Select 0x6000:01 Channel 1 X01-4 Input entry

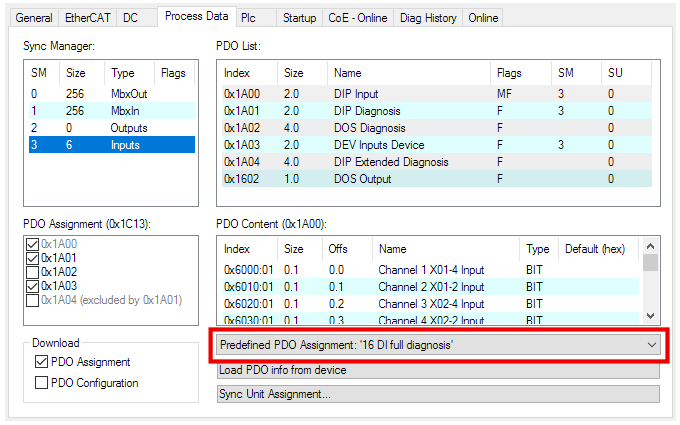pyautogui.click(x=431, y=270)
